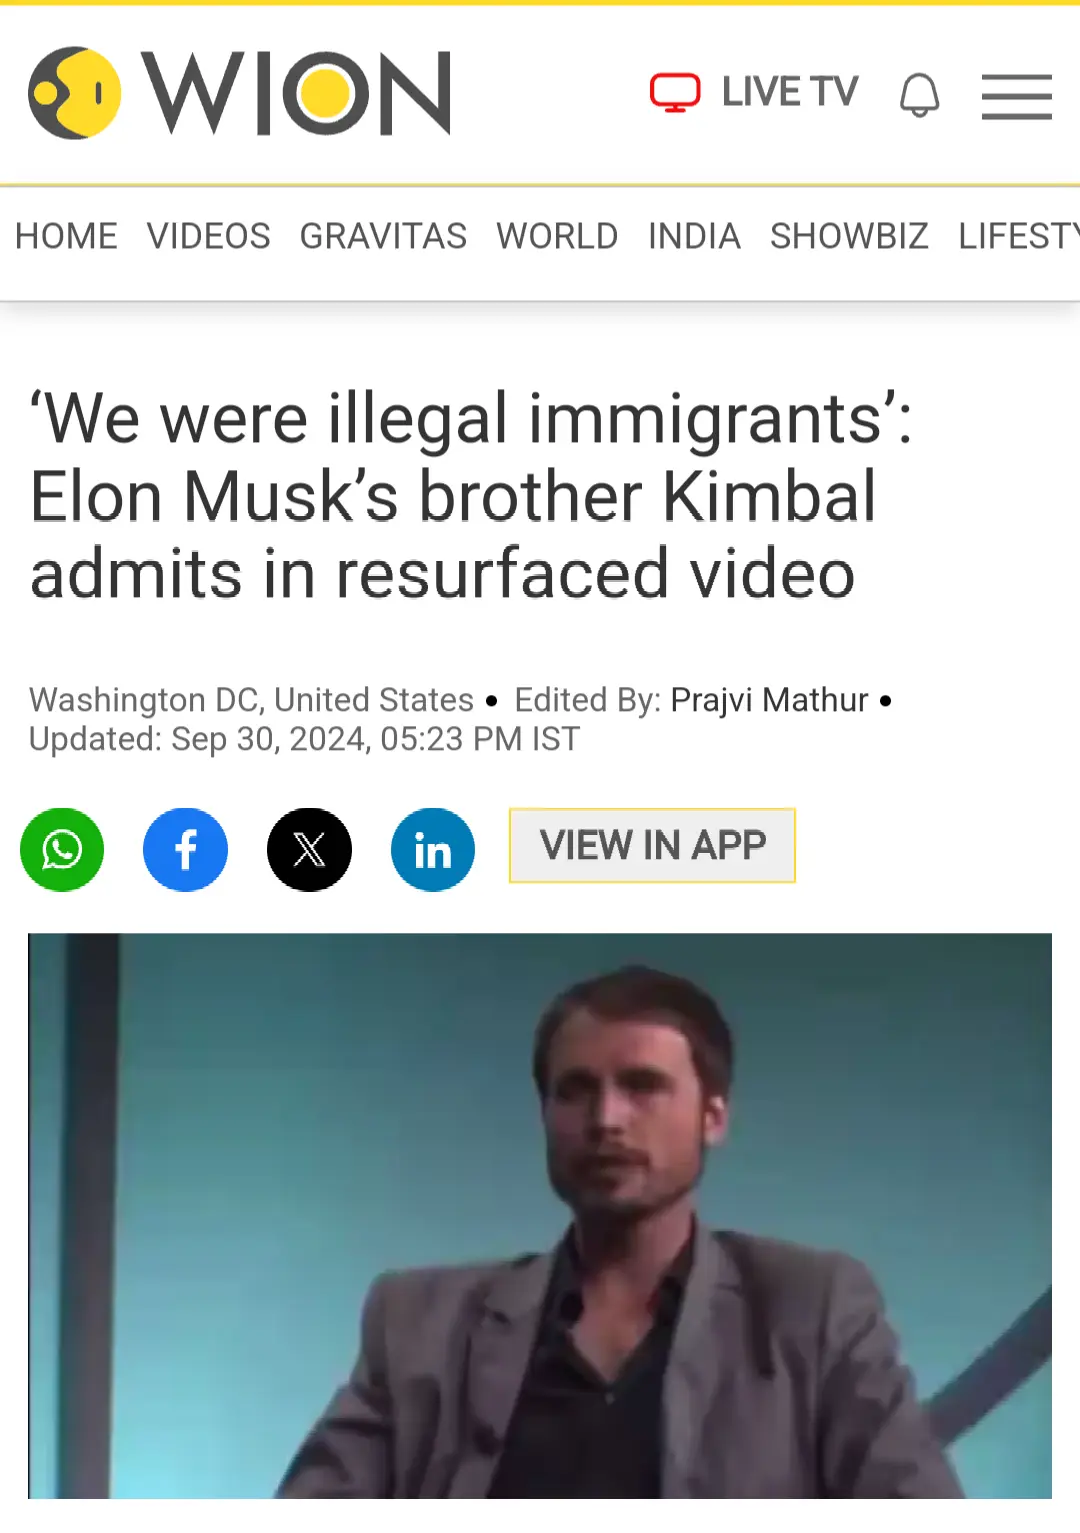Viewport: 1080px width, 1533px height.
Task: Switch to the SHOWBIZ section
Action: tap(849, 237)
